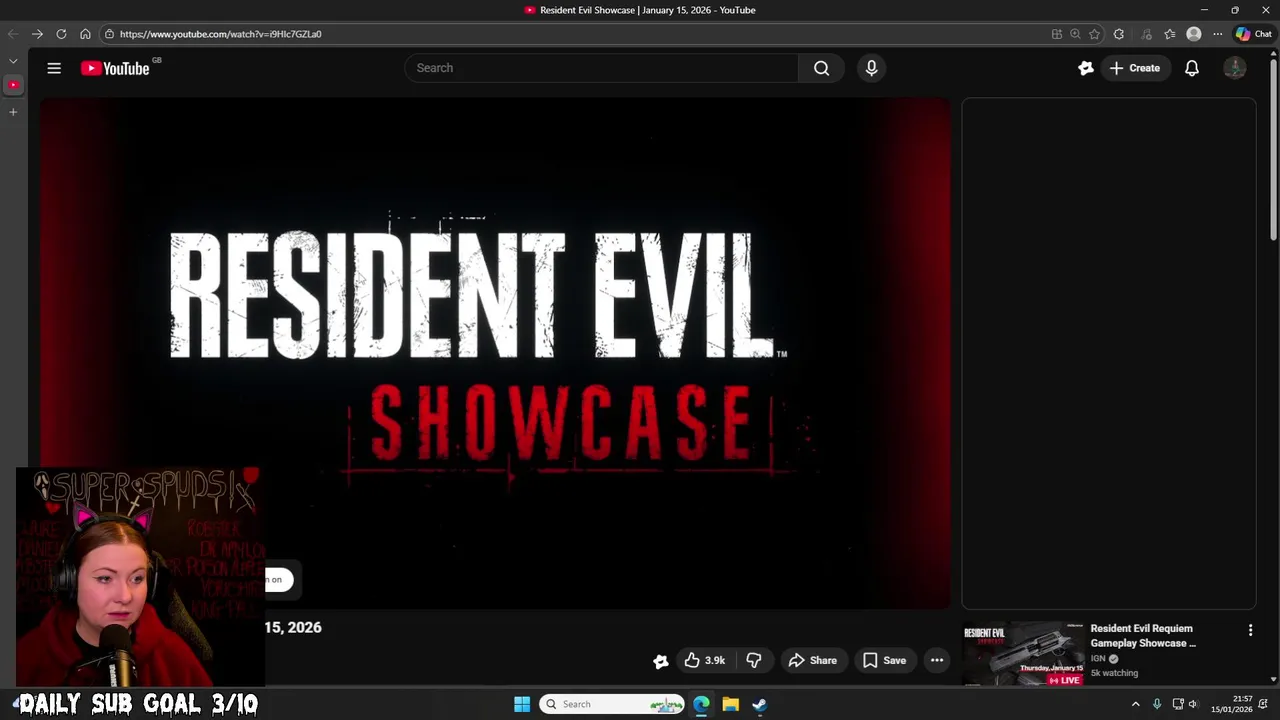This screenshot has width=1280, height=720.
Task: Go forward in the browser
Action: click(x=37, y=34)
